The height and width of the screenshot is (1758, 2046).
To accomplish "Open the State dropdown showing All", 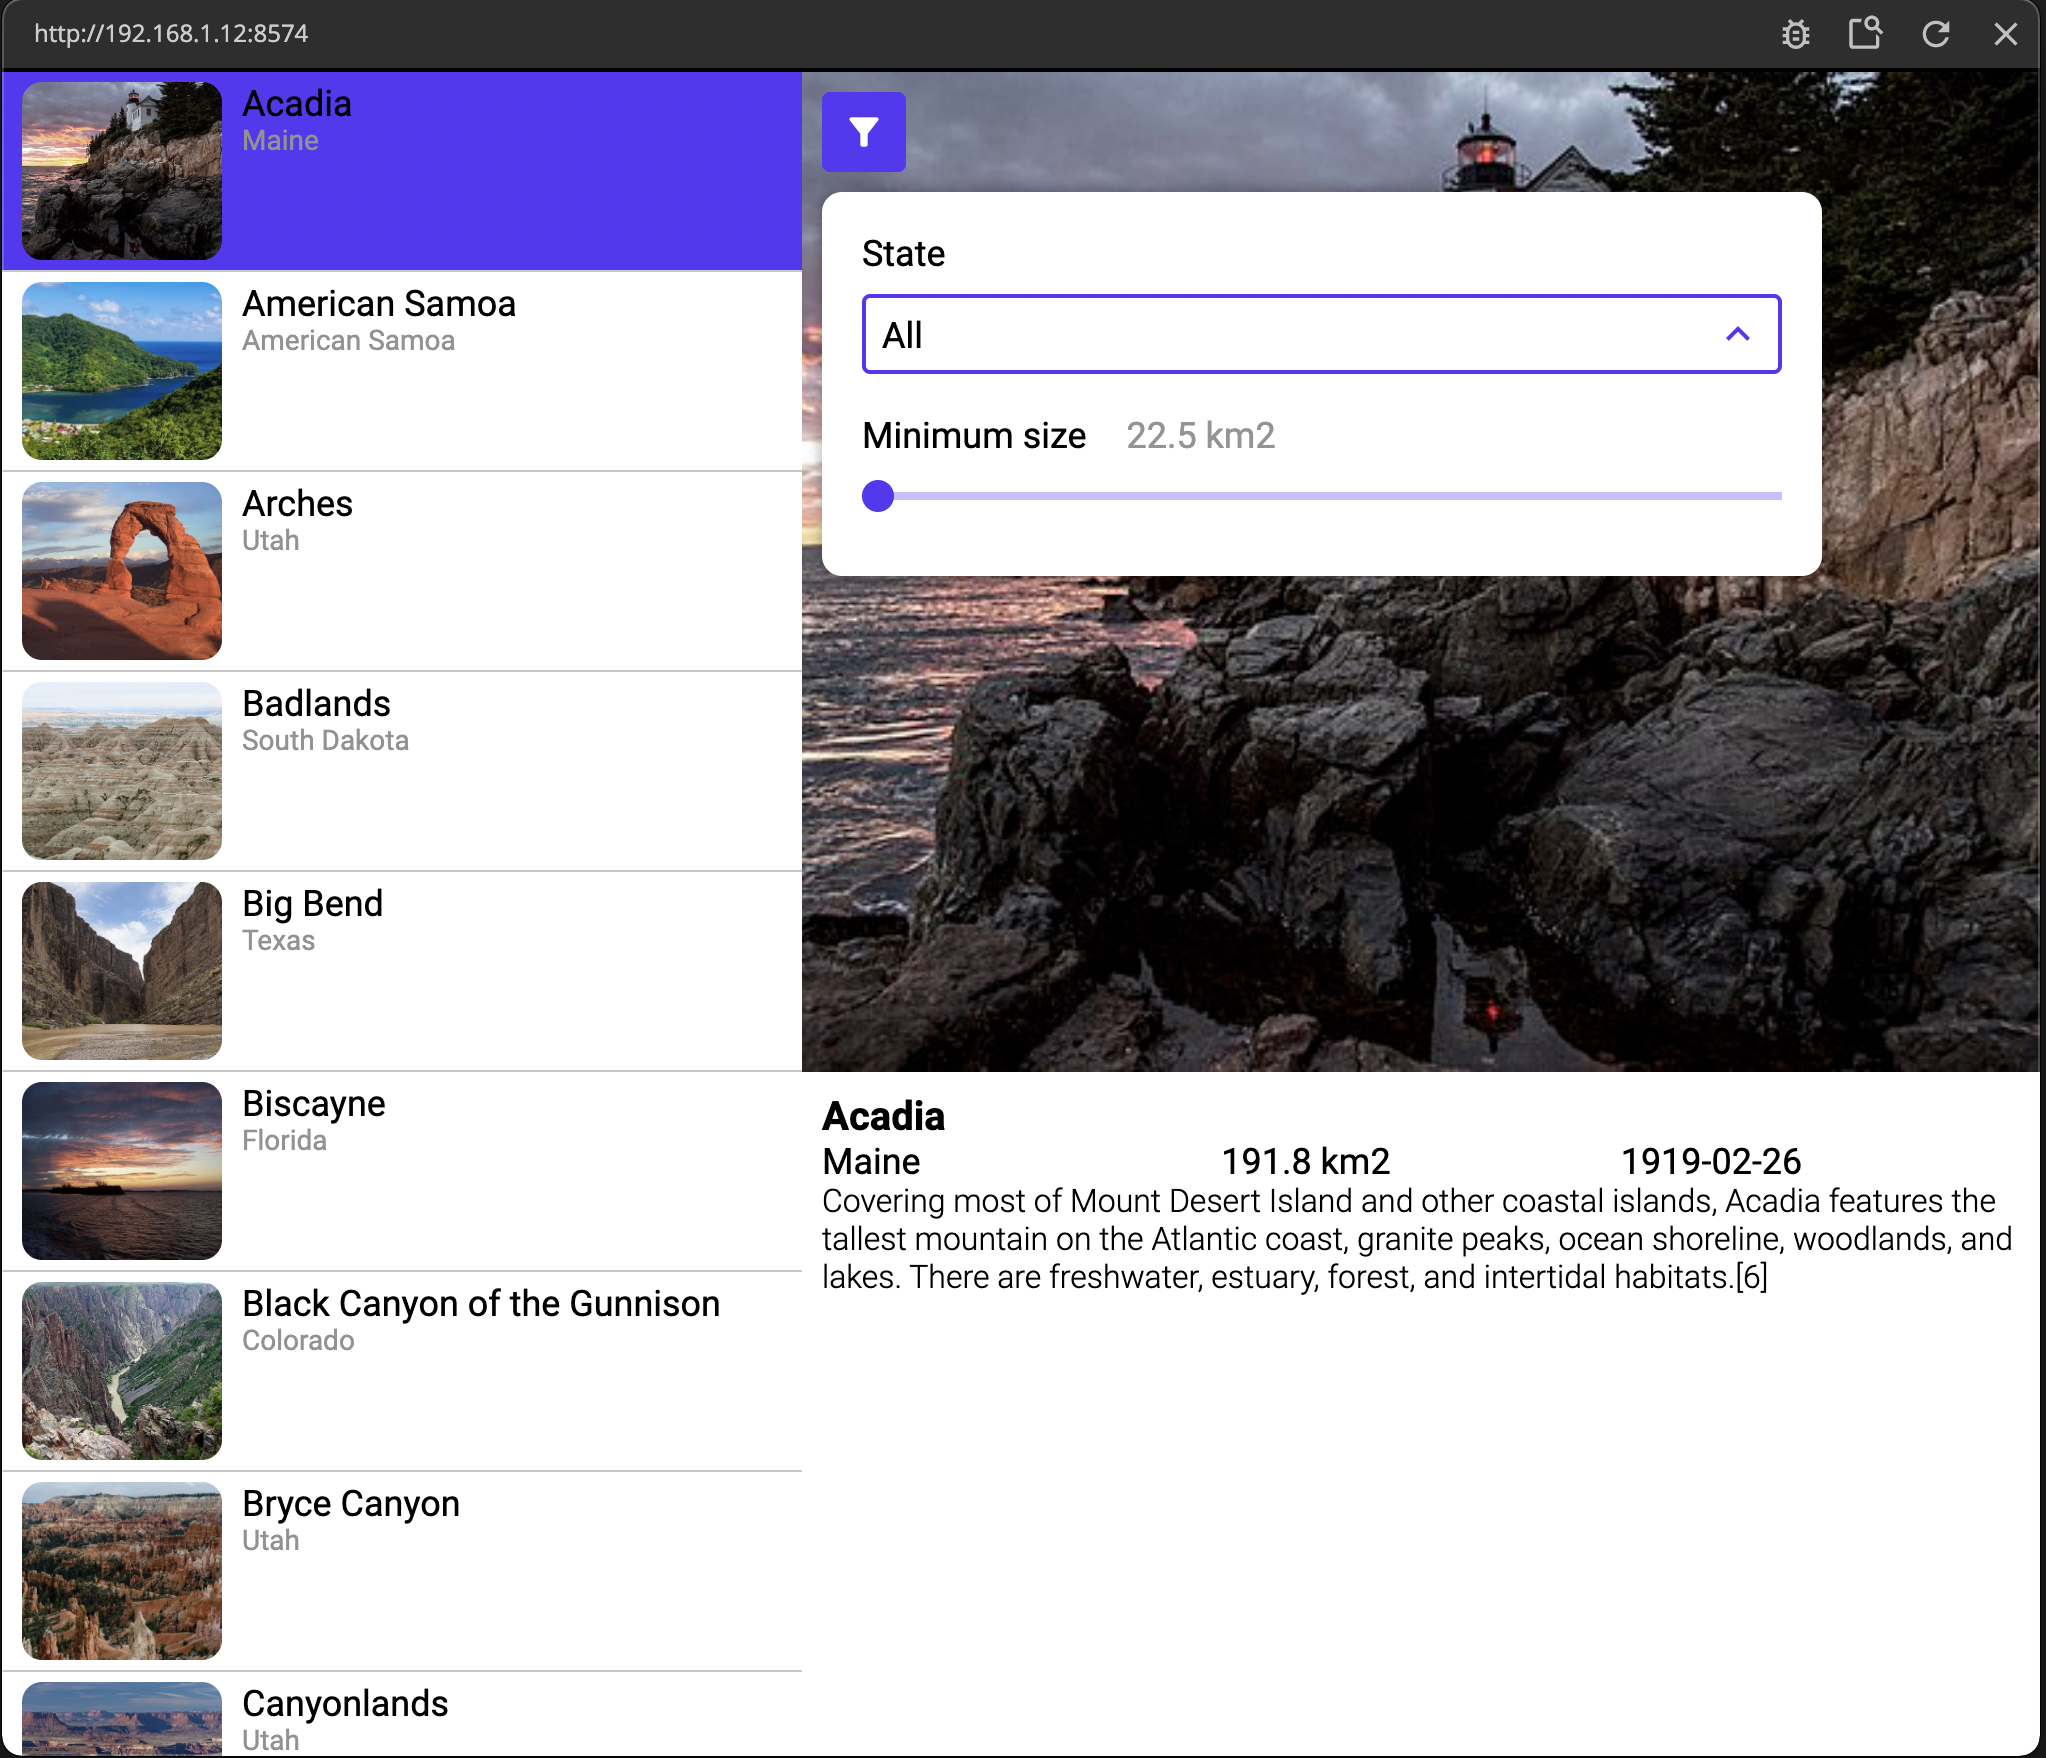I will pos(1321,334).
